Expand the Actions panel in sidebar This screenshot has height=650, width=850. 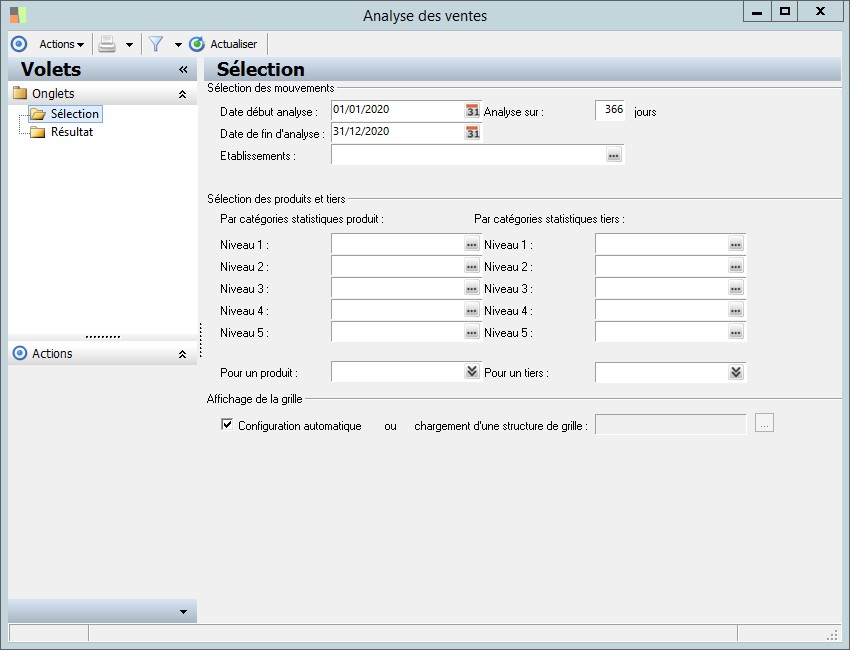(x=182, y=354)
